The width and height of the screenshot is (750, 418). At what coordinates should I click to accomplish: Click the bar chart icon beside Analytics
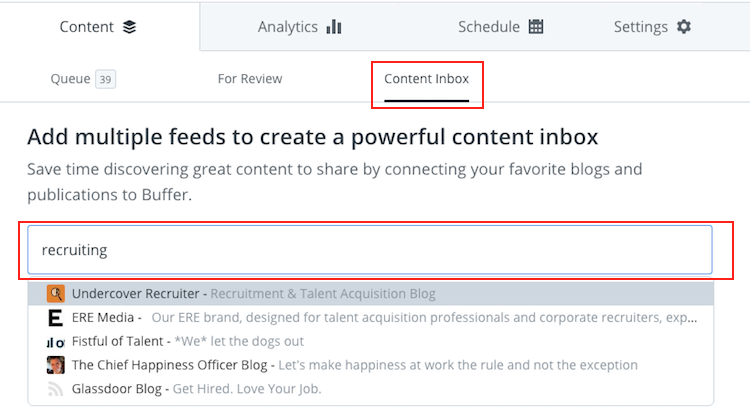[x=334, y=27]
